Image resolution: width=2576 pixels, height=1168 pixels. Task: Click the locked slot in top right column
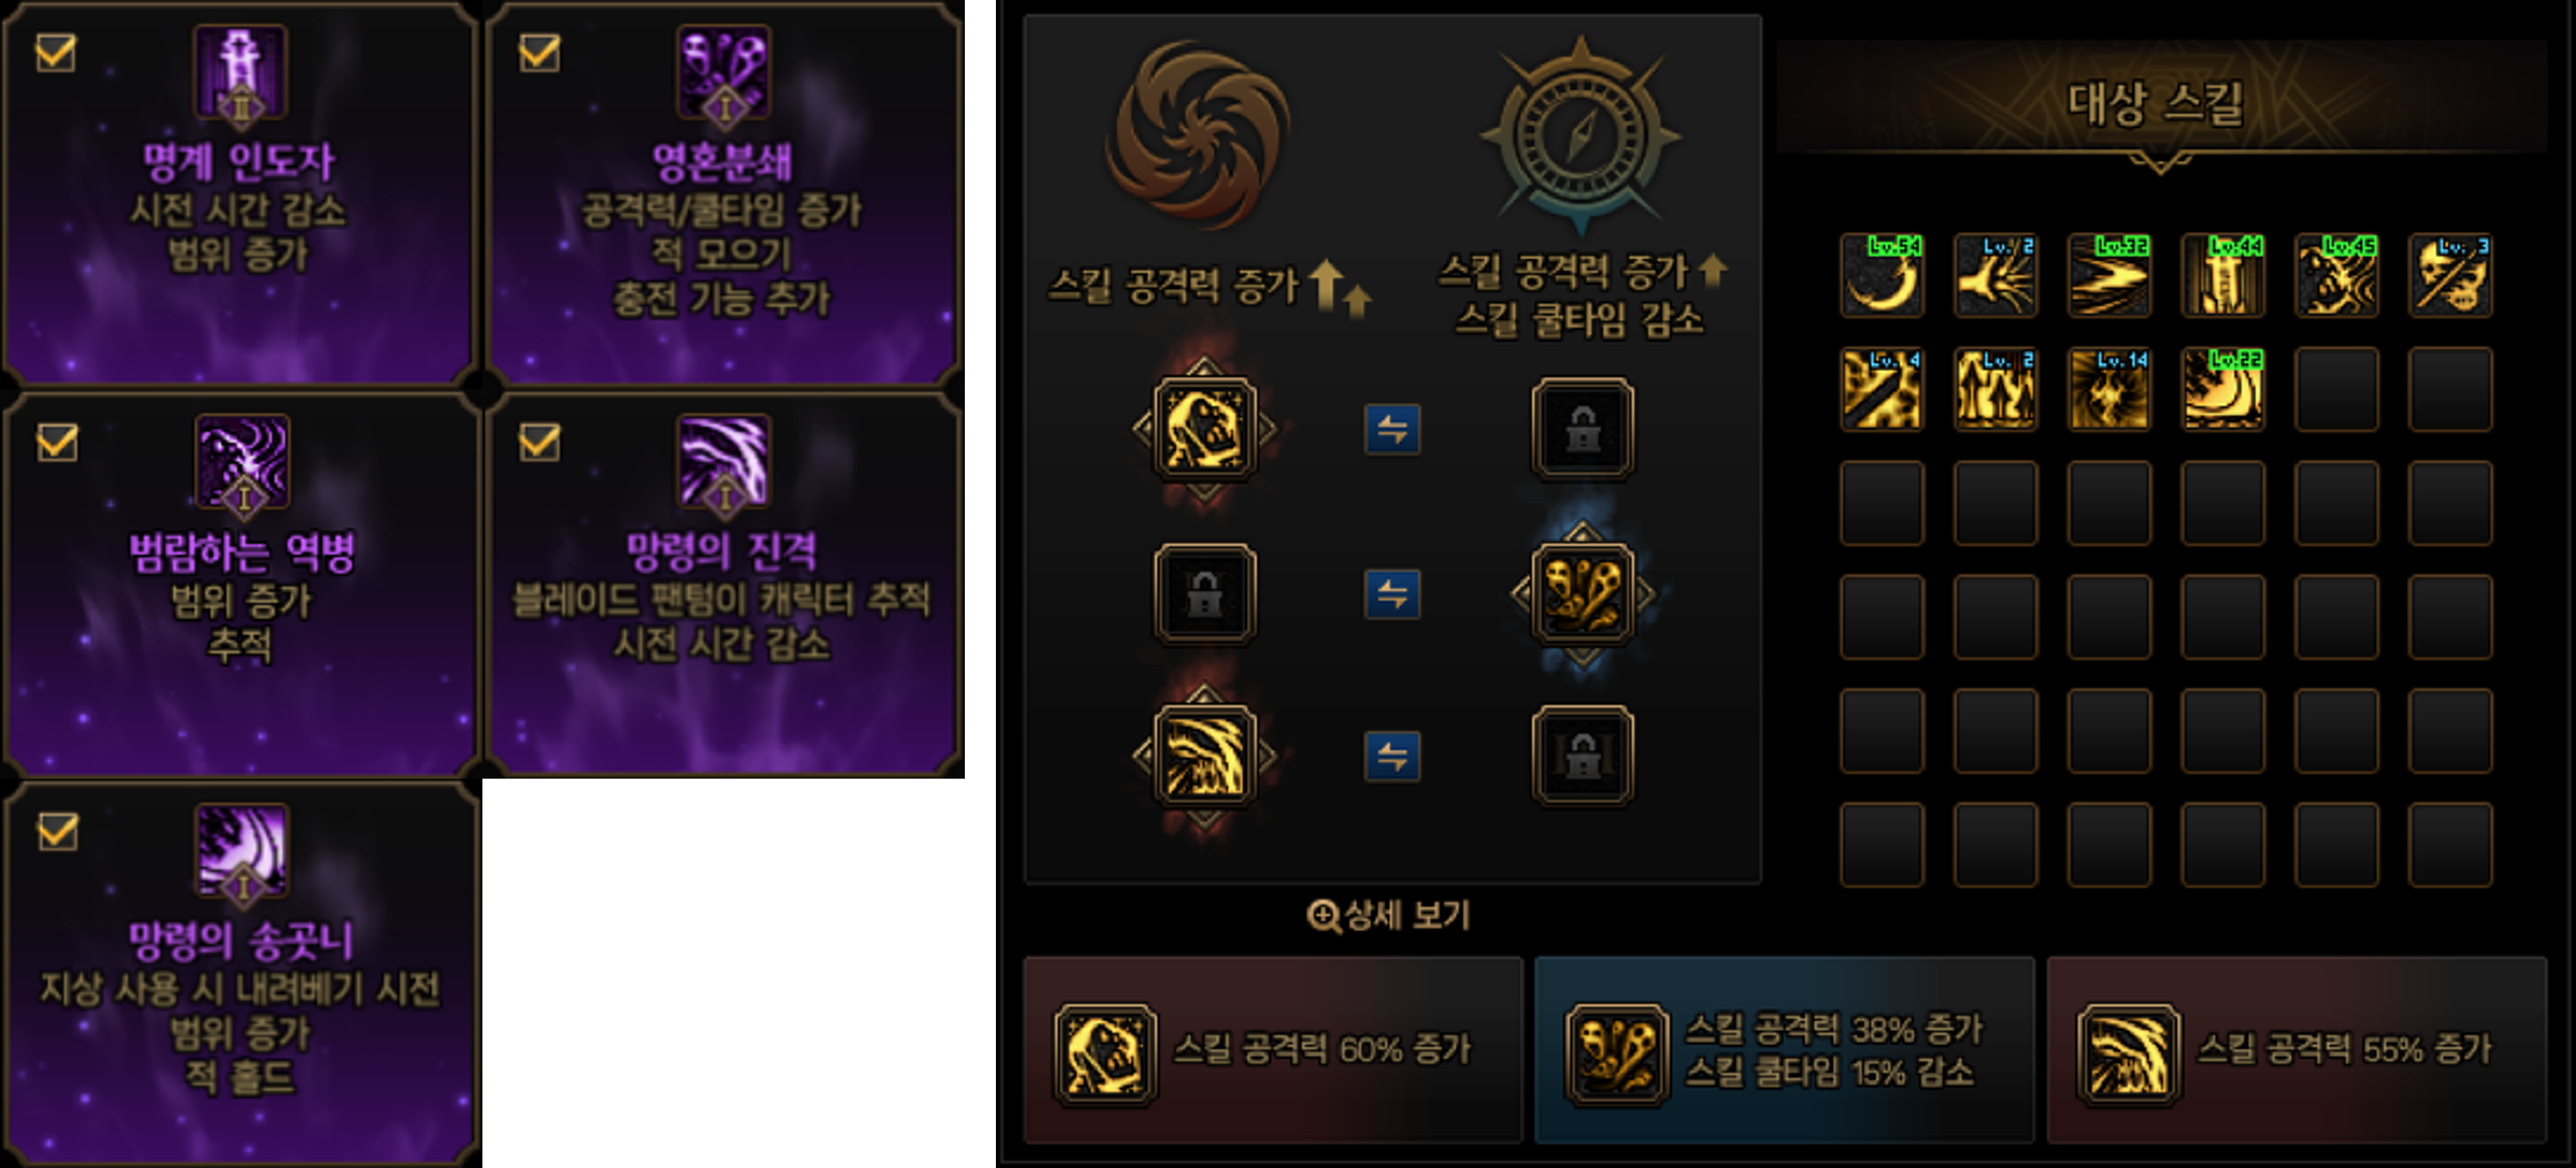pos(1583,429)
